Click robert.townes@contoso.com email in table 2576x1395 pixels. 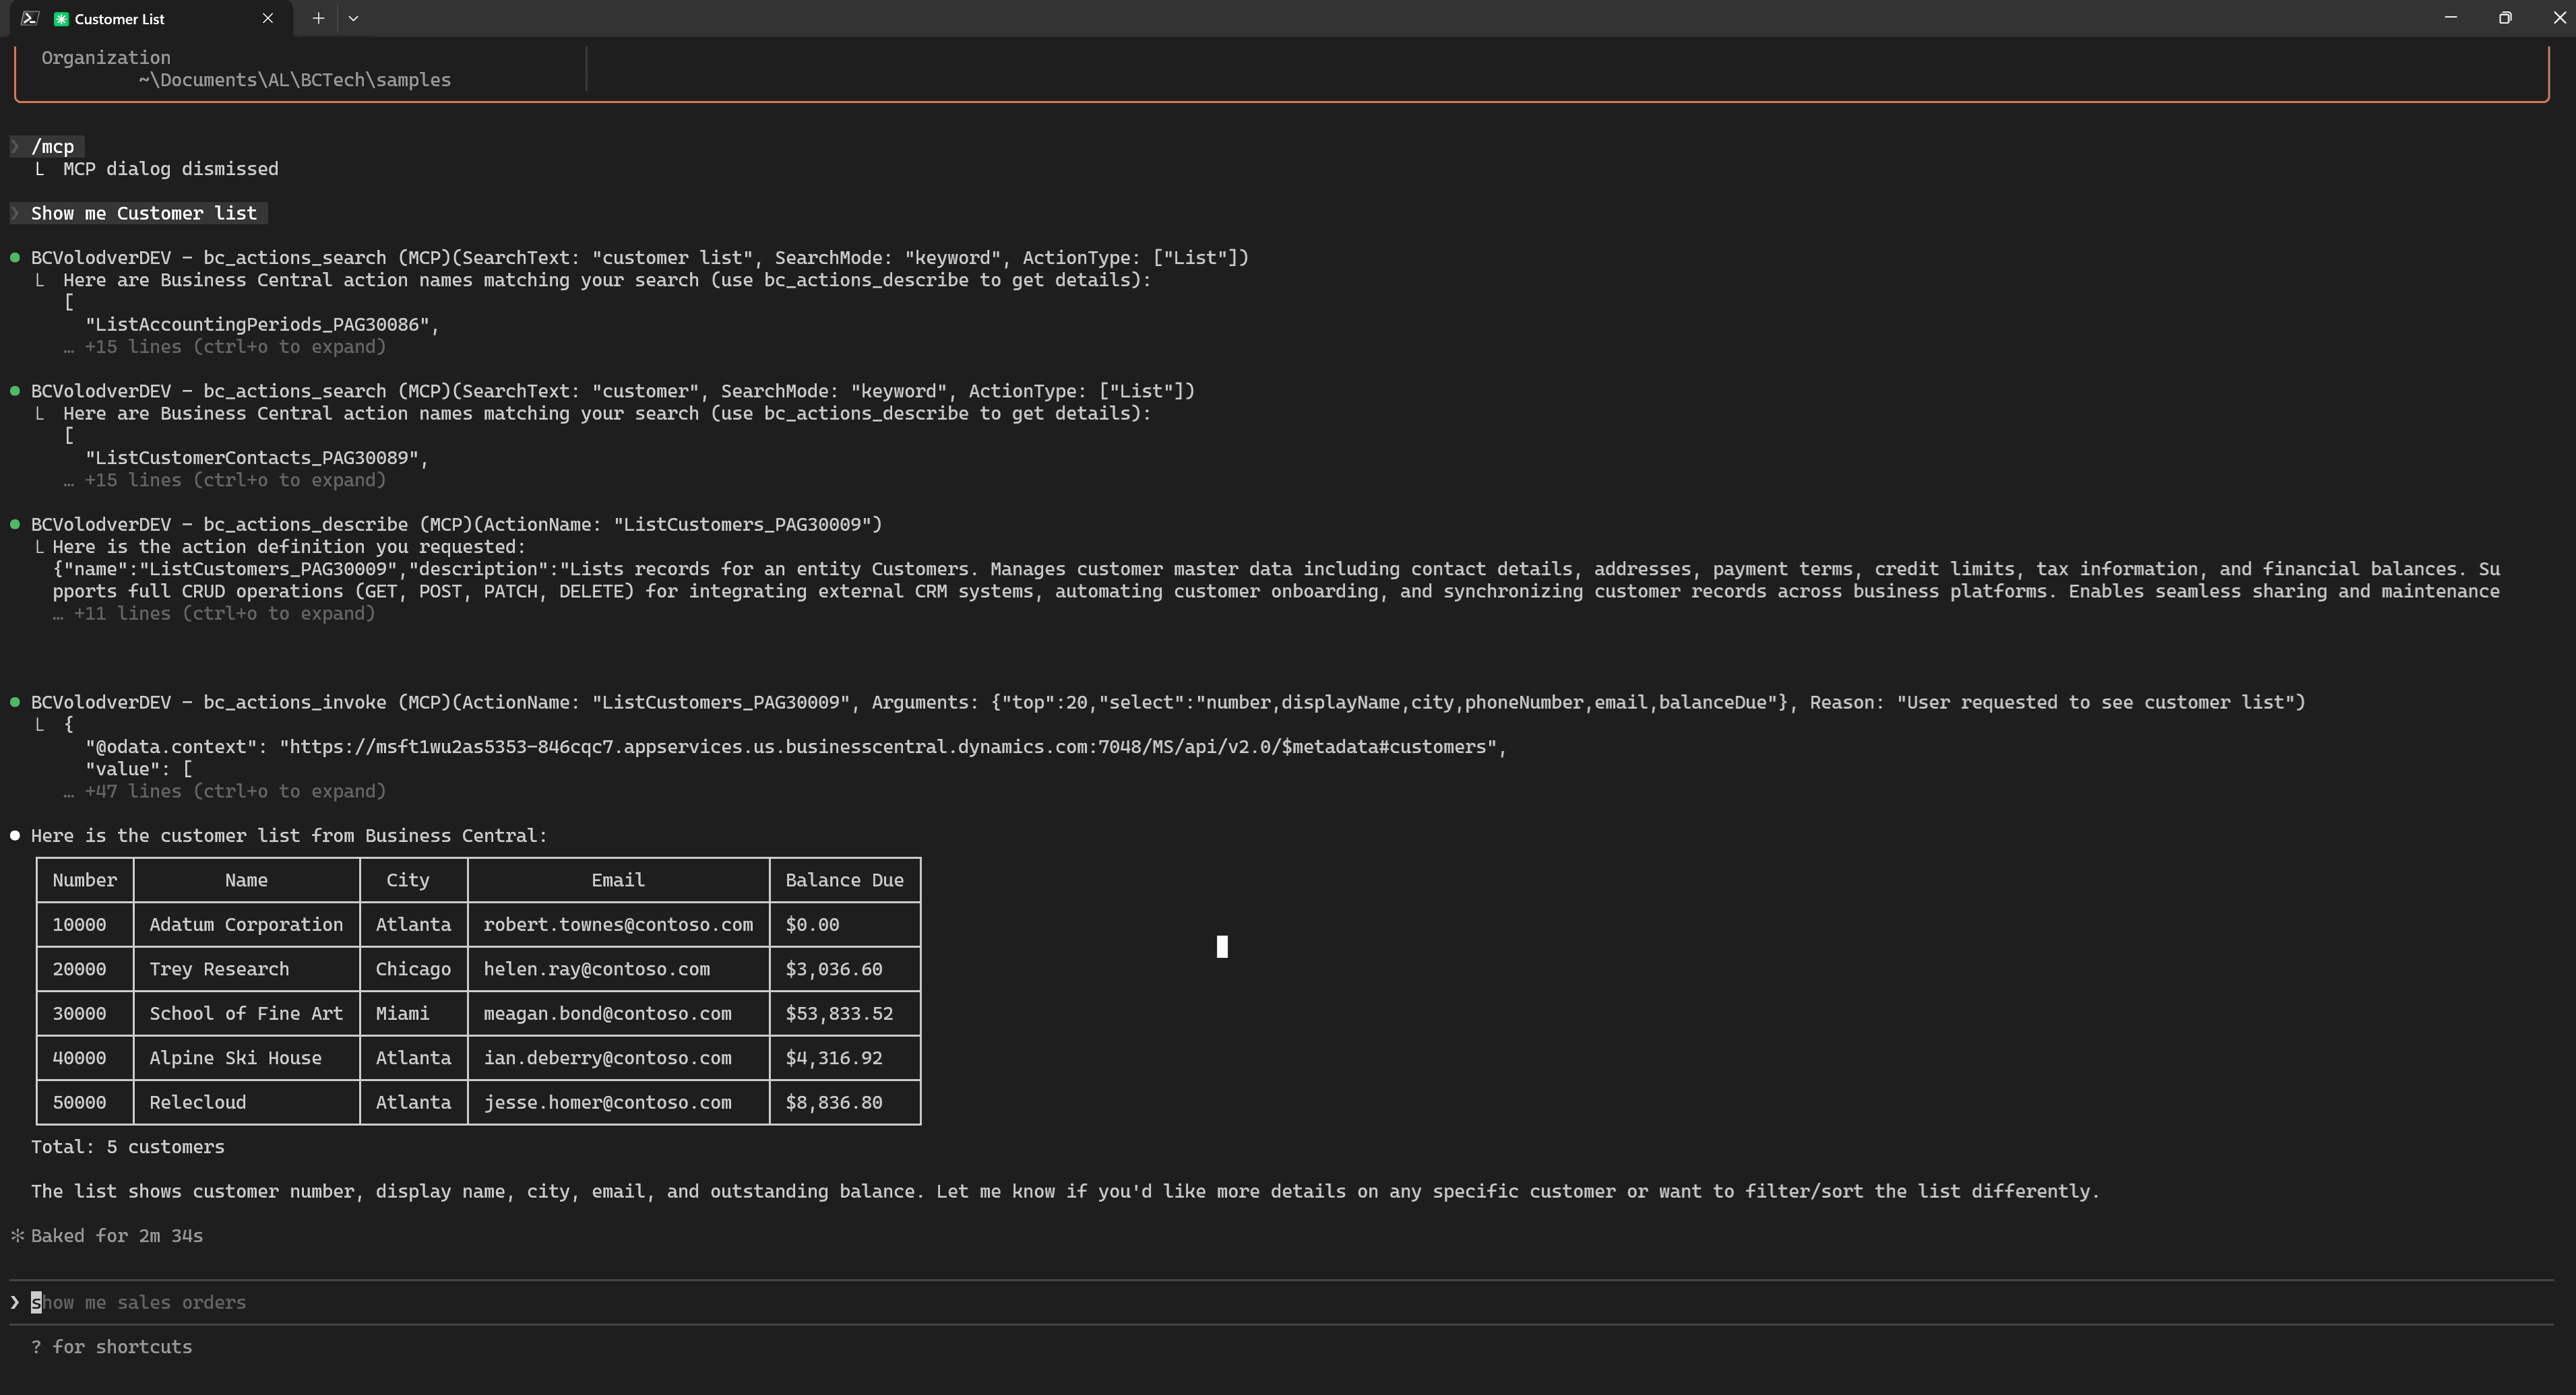coord(618,925)
